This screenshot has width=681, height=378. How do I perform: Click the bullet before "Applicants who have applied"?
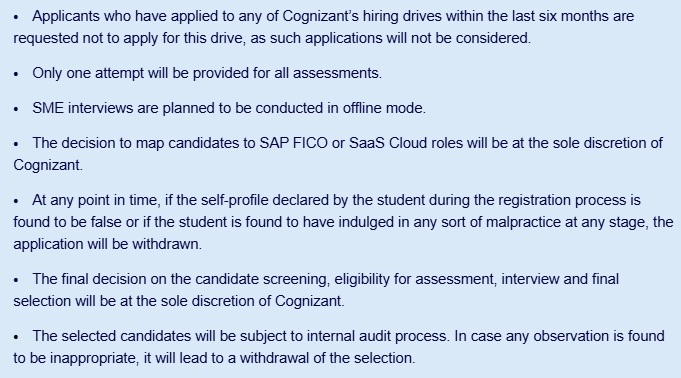[x=16, y=17]
